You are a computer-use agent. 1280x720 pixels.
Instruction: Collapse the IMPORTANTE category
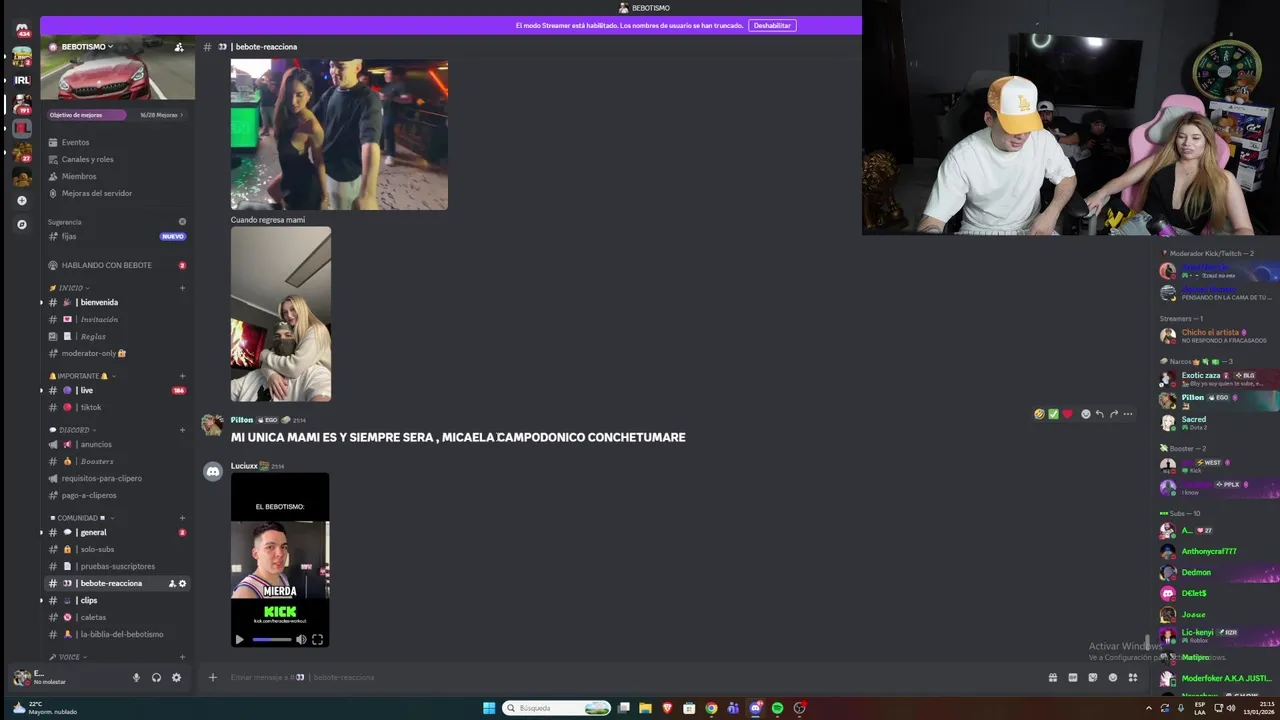coord(83,376)
